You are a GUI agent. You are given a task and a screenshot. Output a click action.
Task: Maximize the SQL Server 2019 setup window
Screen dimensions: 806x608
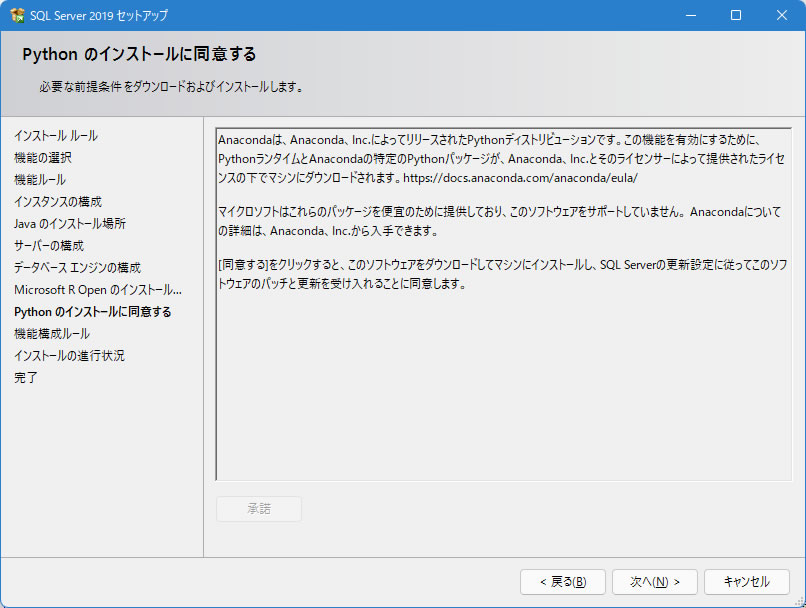(736, 16)
